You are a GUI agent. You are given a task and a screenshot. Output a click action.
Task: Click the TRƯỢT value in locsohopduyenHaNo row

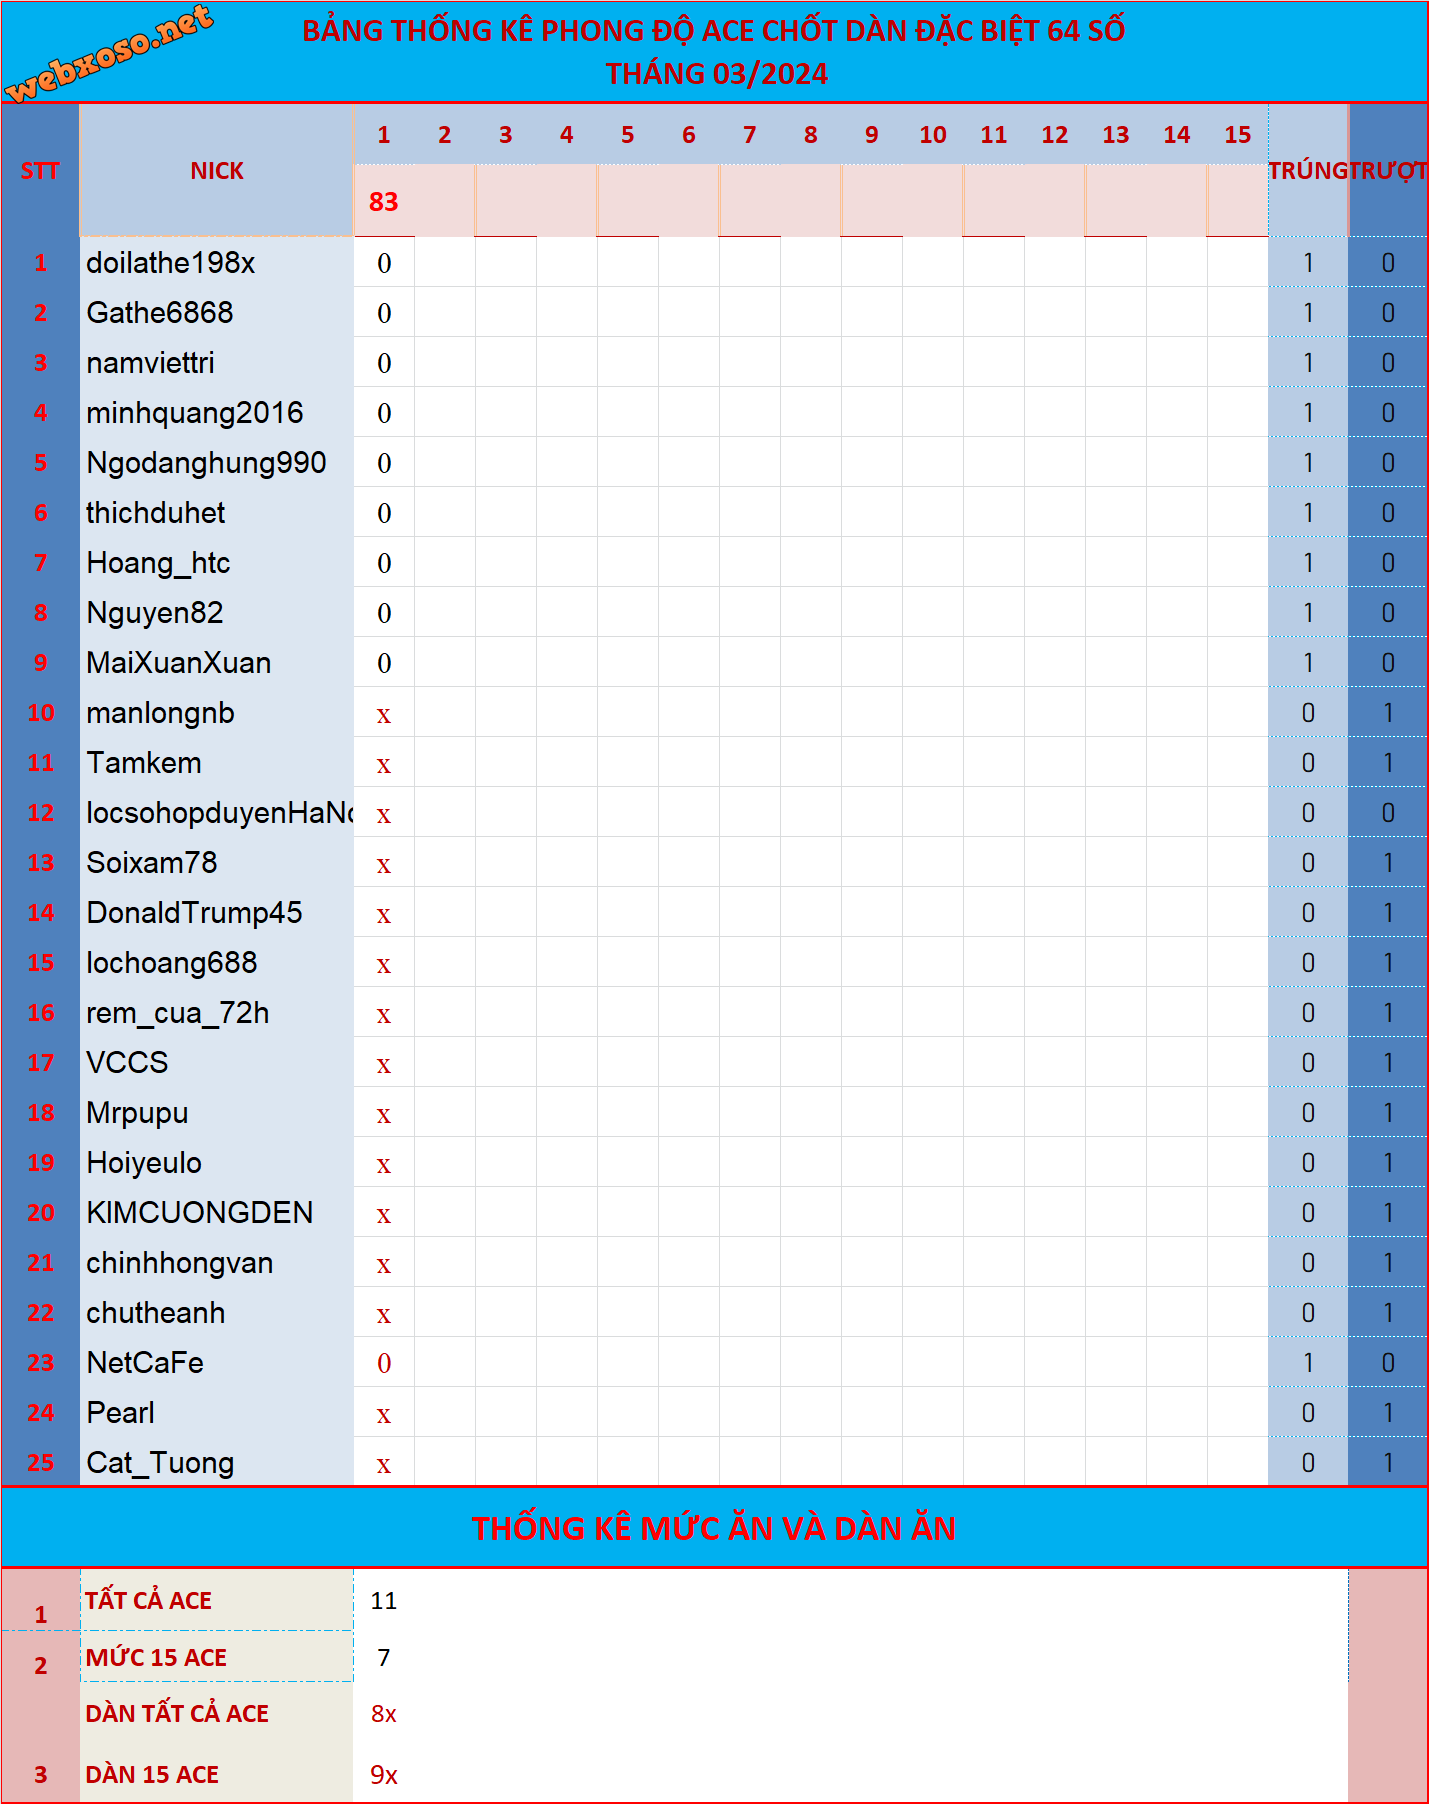point(1388,813)
